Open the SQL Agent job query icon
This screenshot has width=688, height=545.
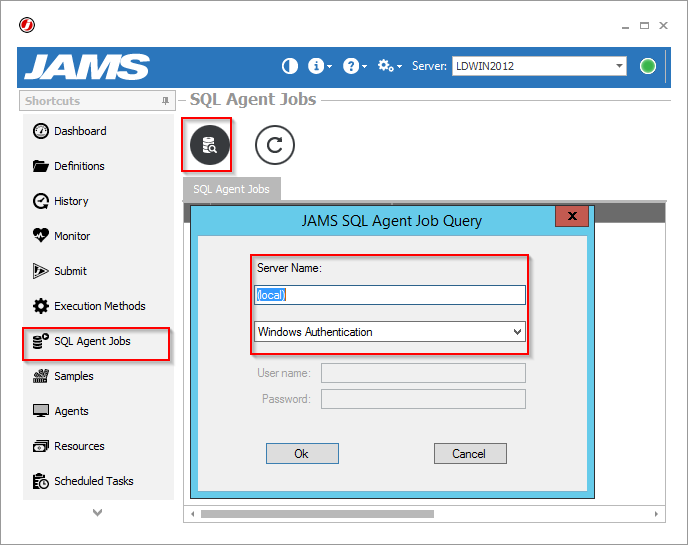209,145
